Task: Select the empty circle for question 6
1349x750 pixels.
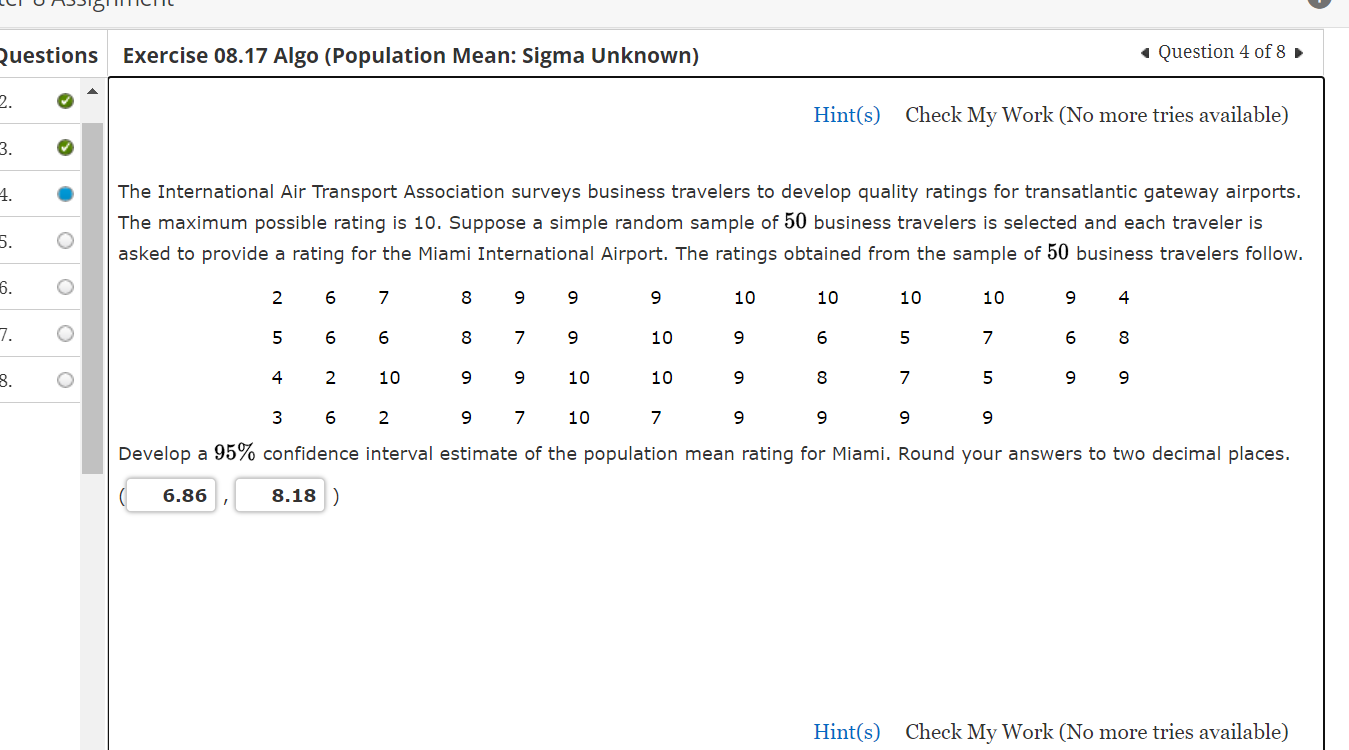Action: click(x=65, y=287)
